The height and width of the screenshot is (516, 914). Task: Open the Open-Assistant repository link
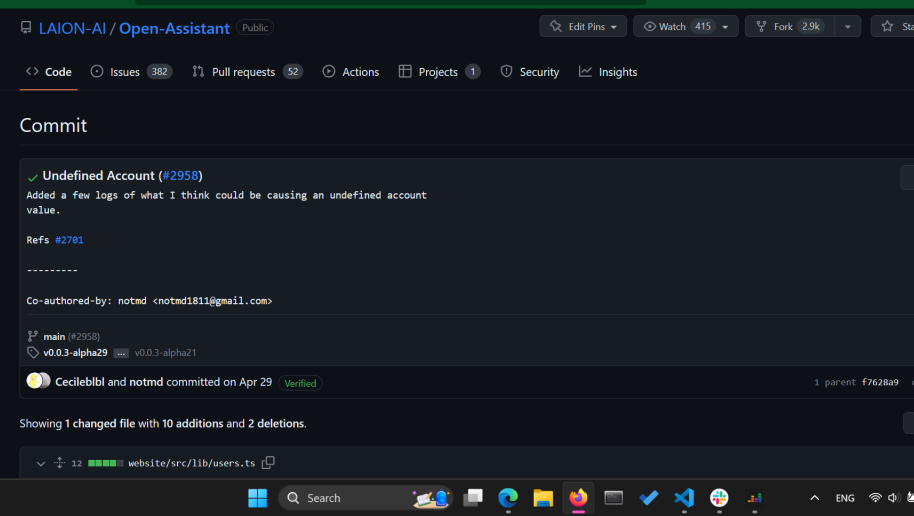174,28
